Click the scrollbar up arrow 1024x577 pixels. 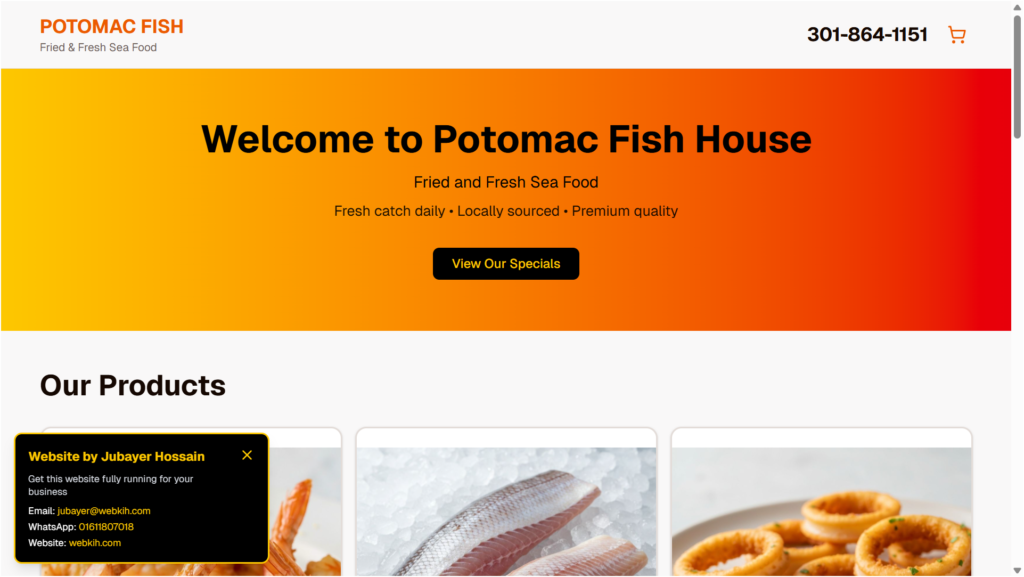click(1017, 7)
